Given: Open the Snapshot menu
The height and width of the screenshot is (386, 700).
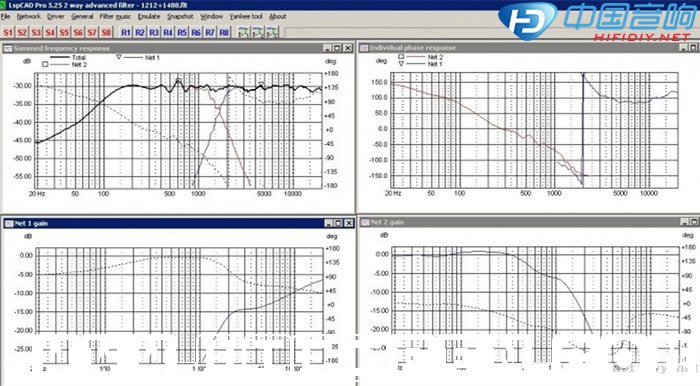Looking at the screenshot, I should point(180,17).
